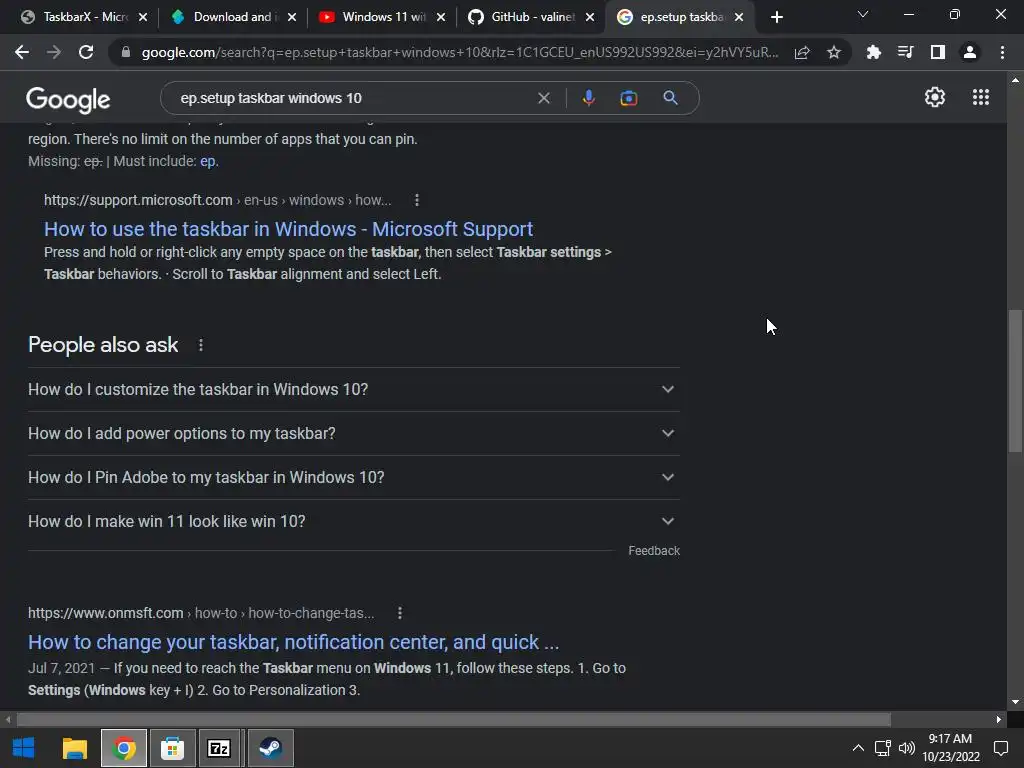Image resolution: width=1024 pixels, height=768 pixels.
Task: Submit search with magnifier icon
Action: (671, 98)
